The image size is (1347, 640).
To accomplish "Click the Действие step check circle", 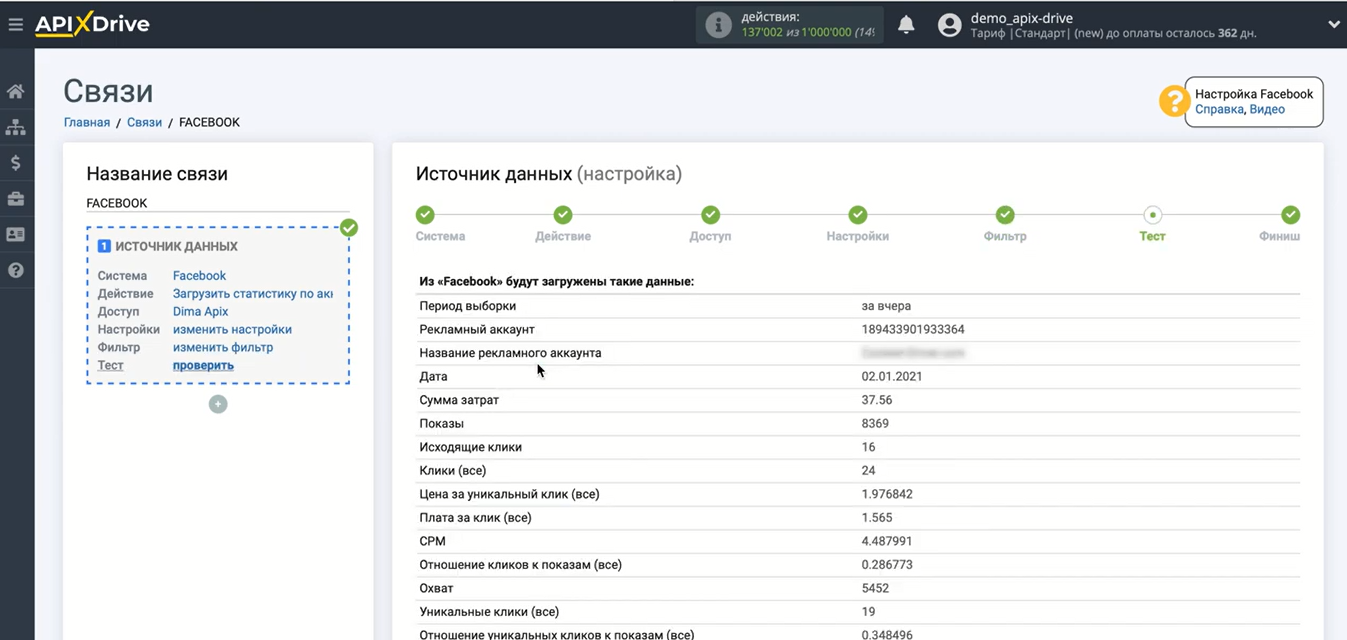I will click(x=563, y=215).
